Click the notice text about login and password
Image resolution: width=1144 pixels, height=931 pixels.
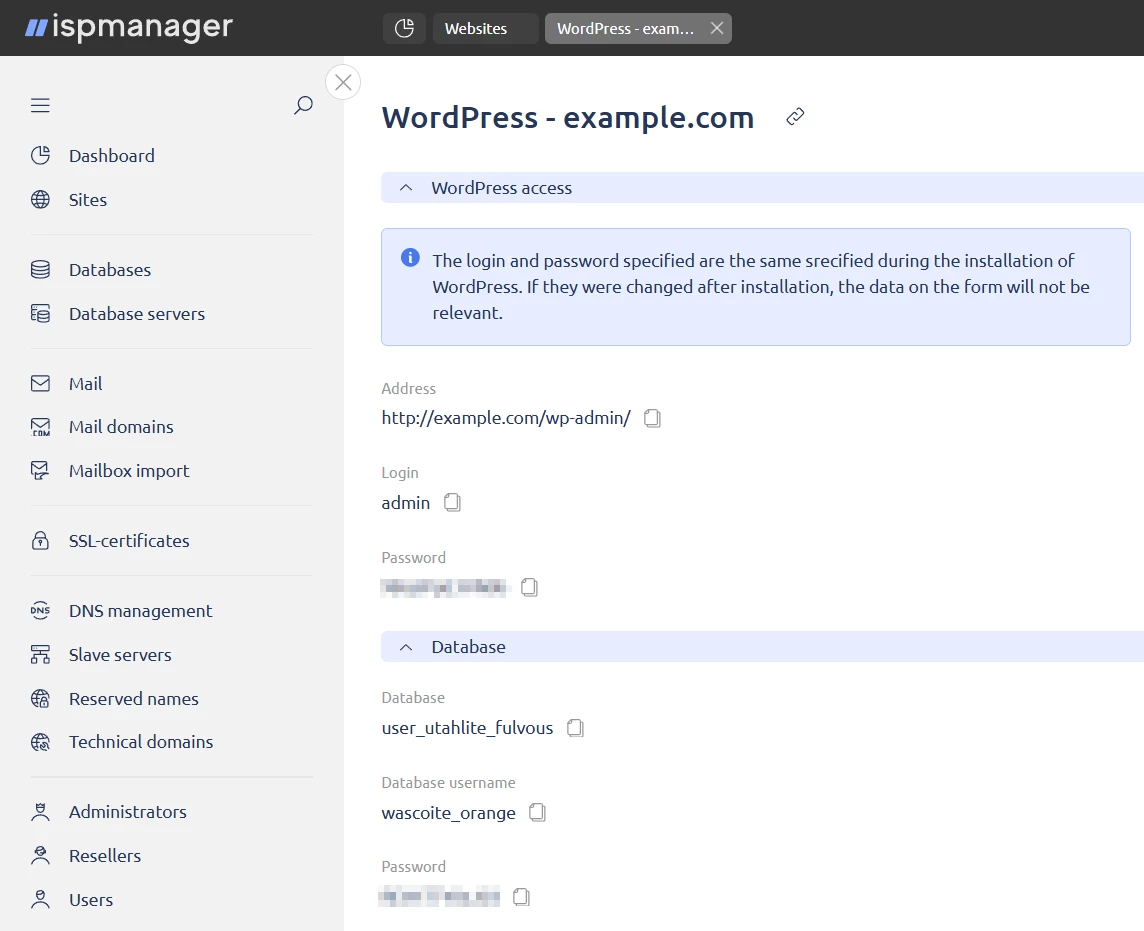click(x=760, y=287)
